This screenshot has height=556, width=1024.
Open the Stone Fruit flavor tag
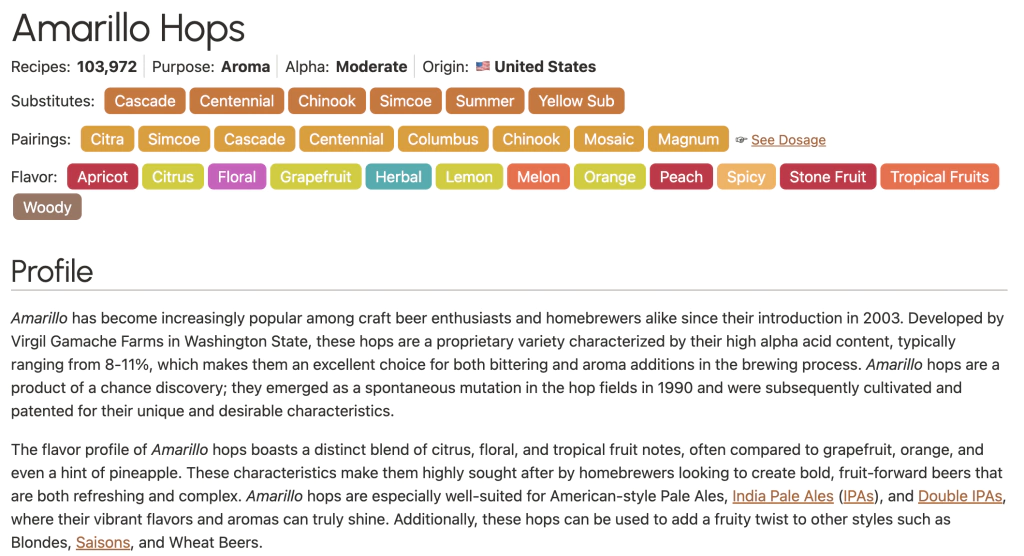(x=828, y=177)
